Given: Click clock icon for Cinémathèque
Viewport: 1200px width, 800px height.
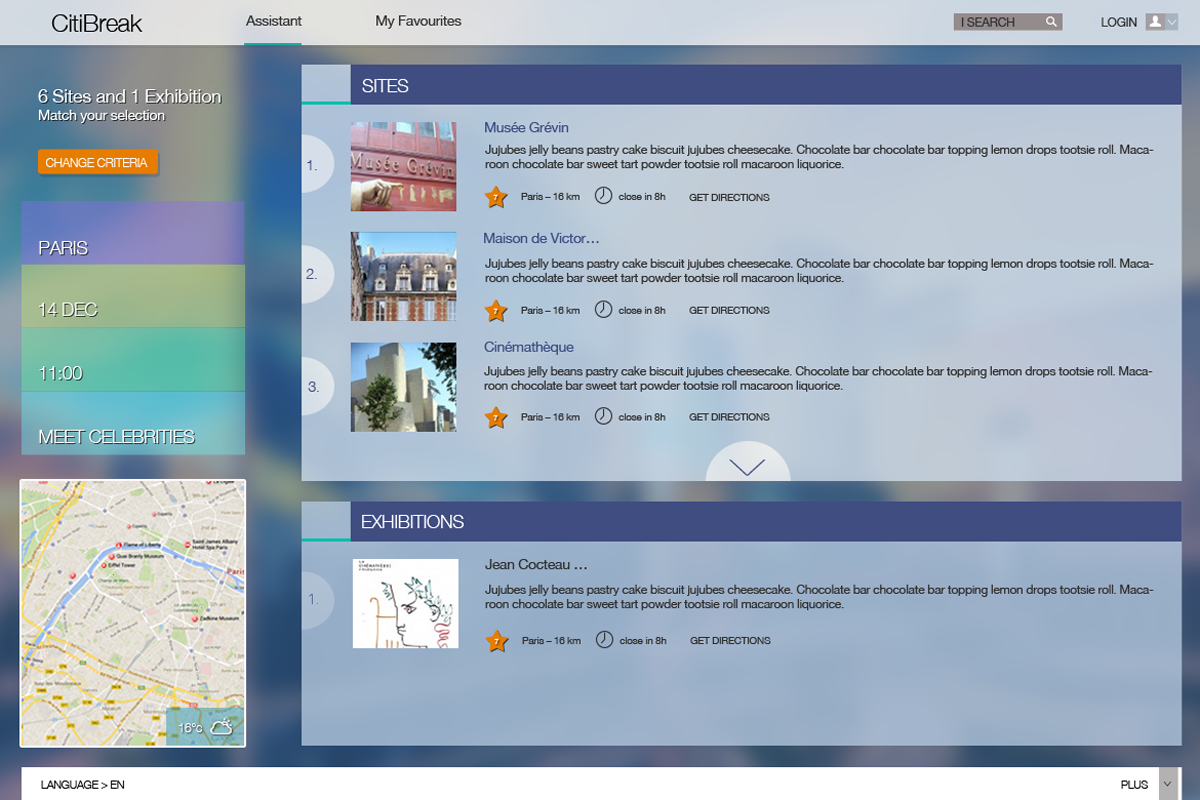Looking at the screenshot, I should pyautogui.click(x=603, y=416).
